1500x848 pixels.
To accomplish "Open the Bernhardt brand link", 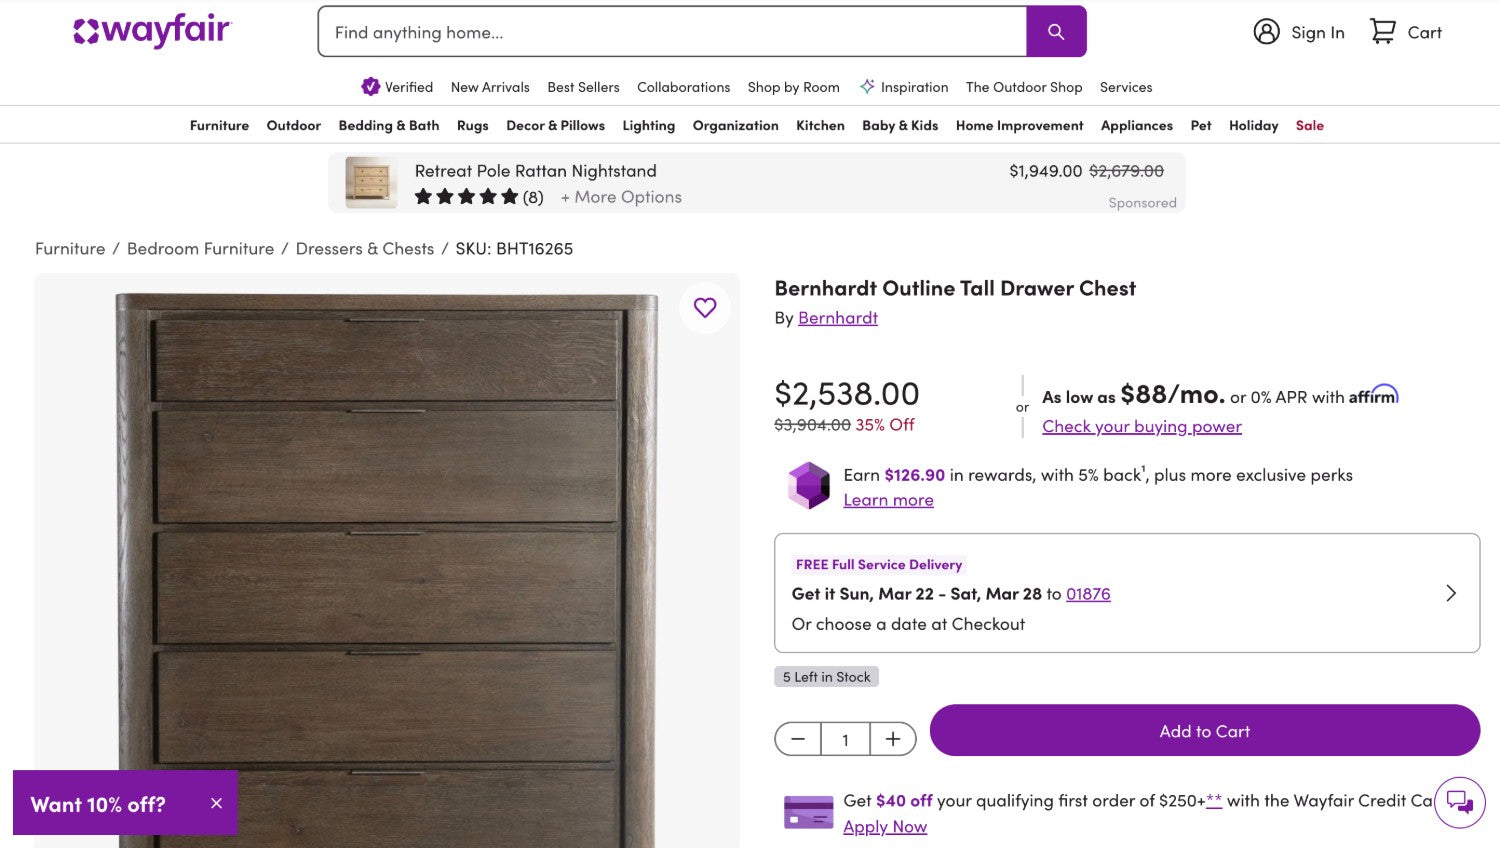I will [x=838, y=318].
